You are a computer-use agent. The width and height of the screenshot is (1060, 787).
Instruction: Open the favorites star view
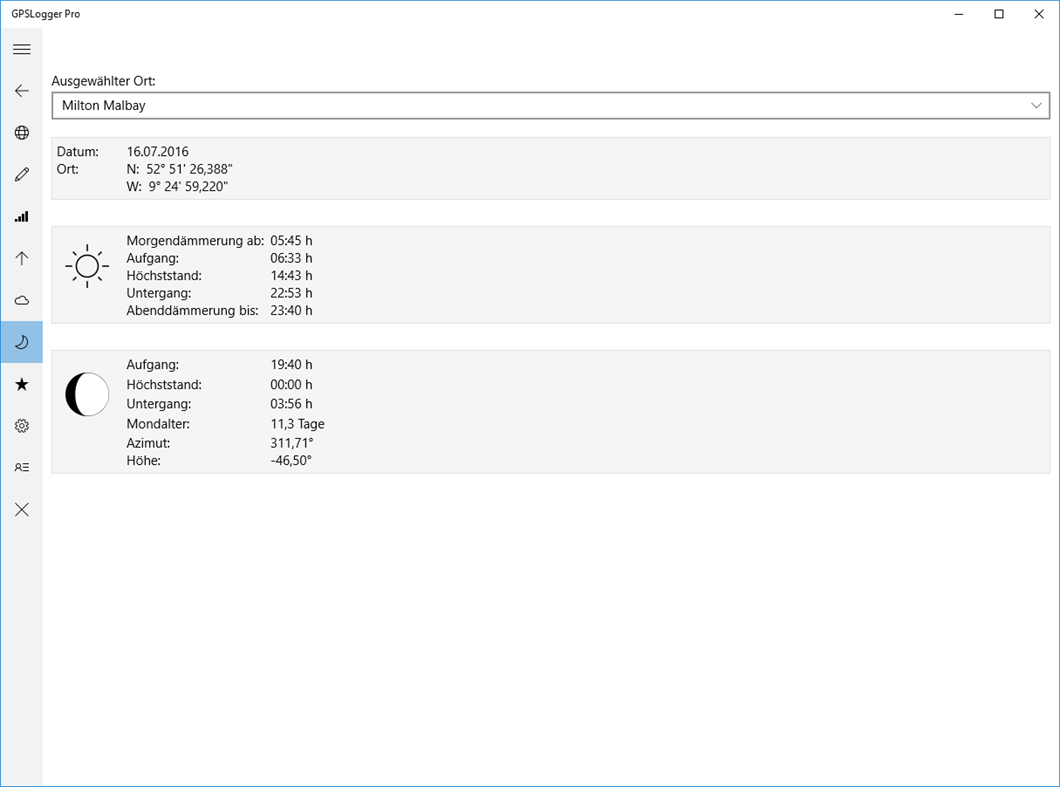[21, 384]
